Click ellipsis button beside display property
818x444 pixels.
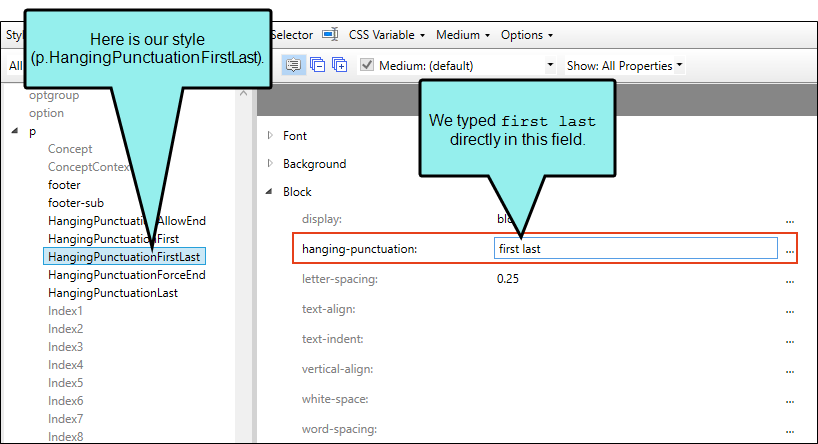pyautogui.click(x=790, y=219)
